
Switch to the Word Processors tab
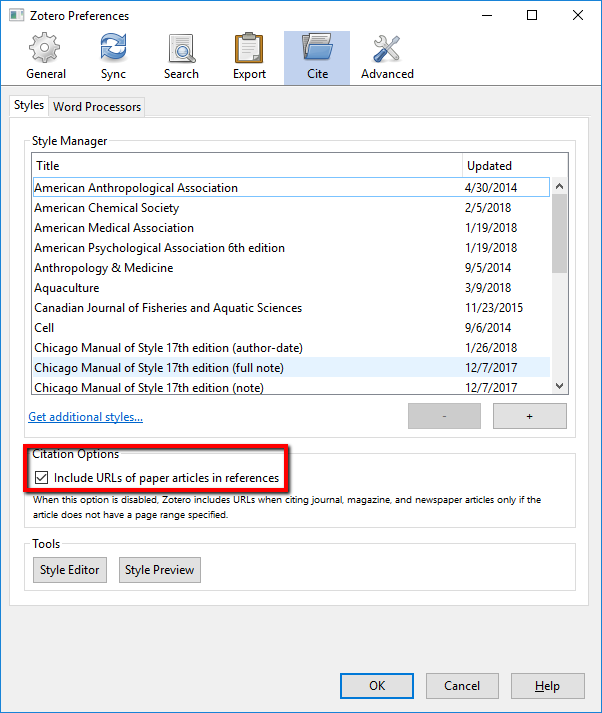click(x=97, y=107)
